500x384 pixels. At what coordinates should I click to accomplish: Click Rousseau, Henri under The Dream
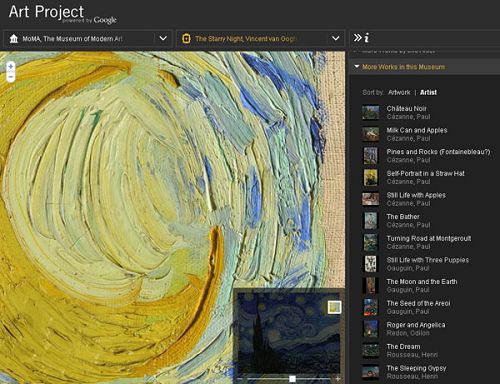(412, 355)
